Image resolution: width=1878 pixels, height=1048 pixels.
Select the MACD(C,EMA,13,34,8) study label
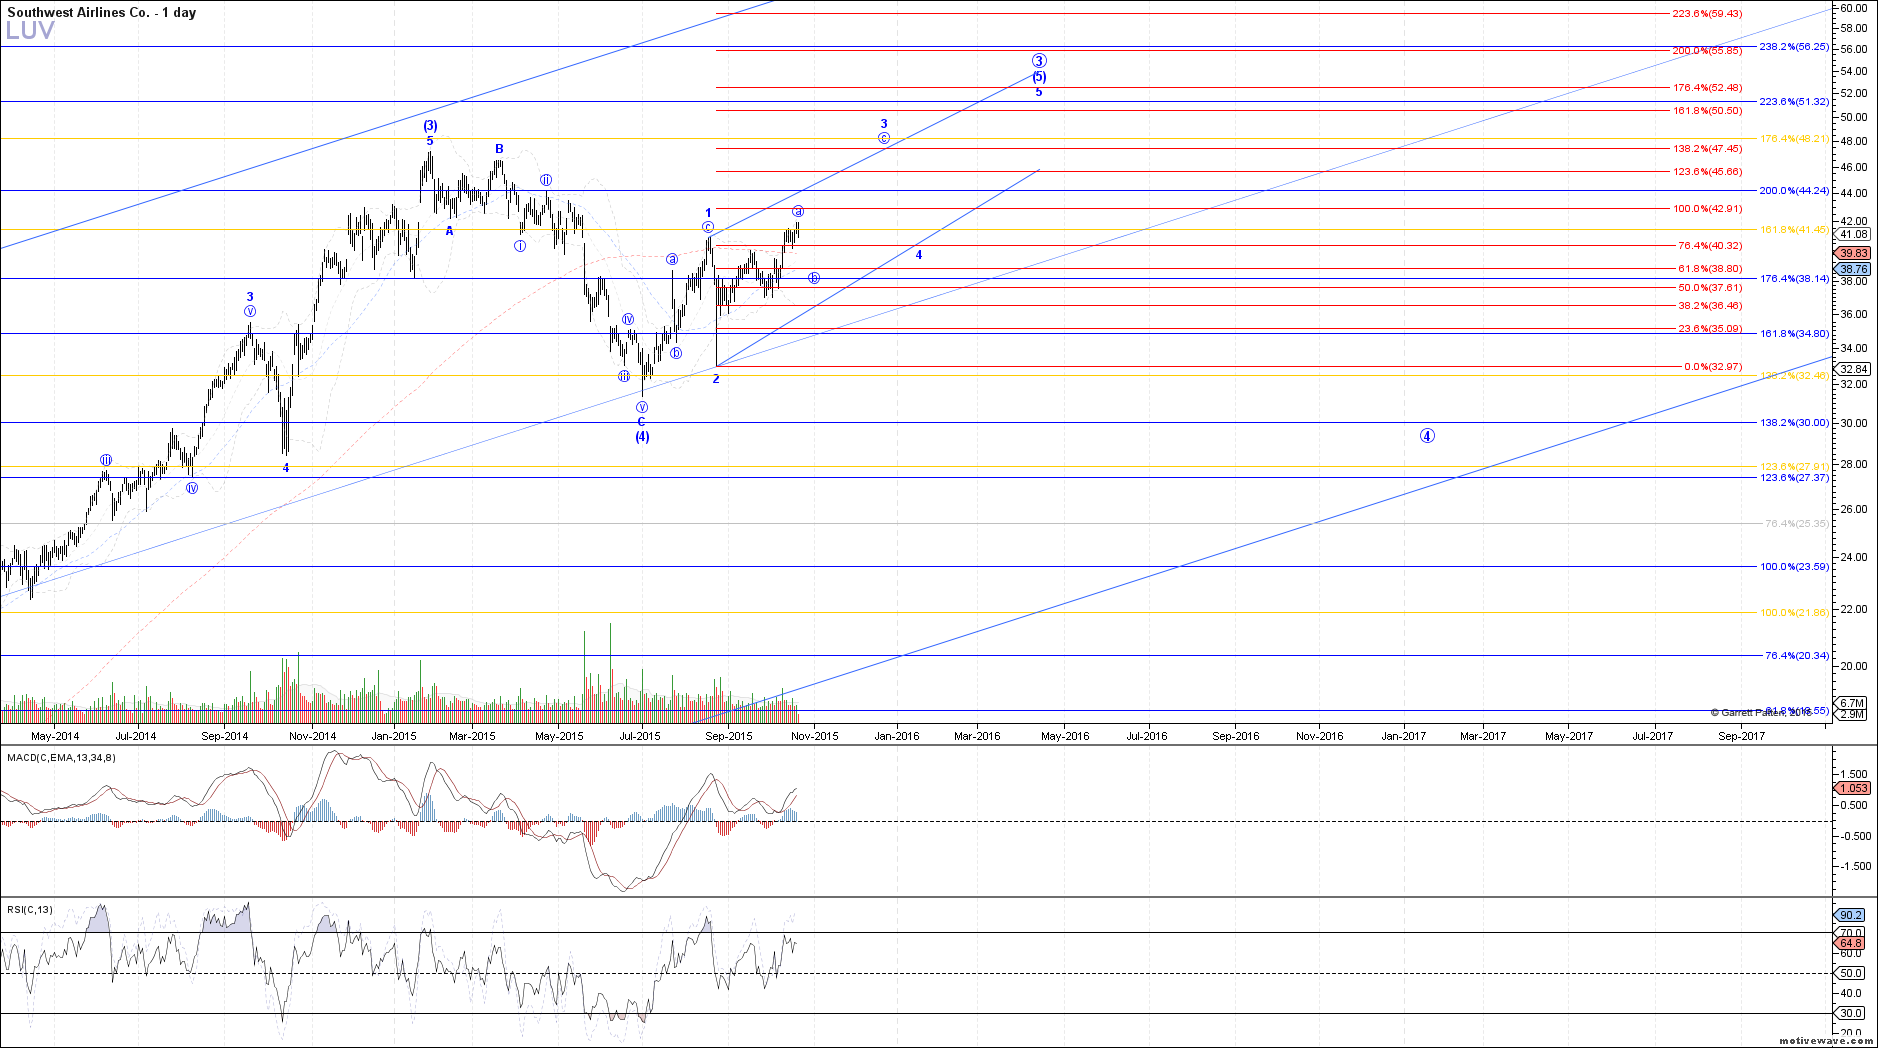pos(61,758)
